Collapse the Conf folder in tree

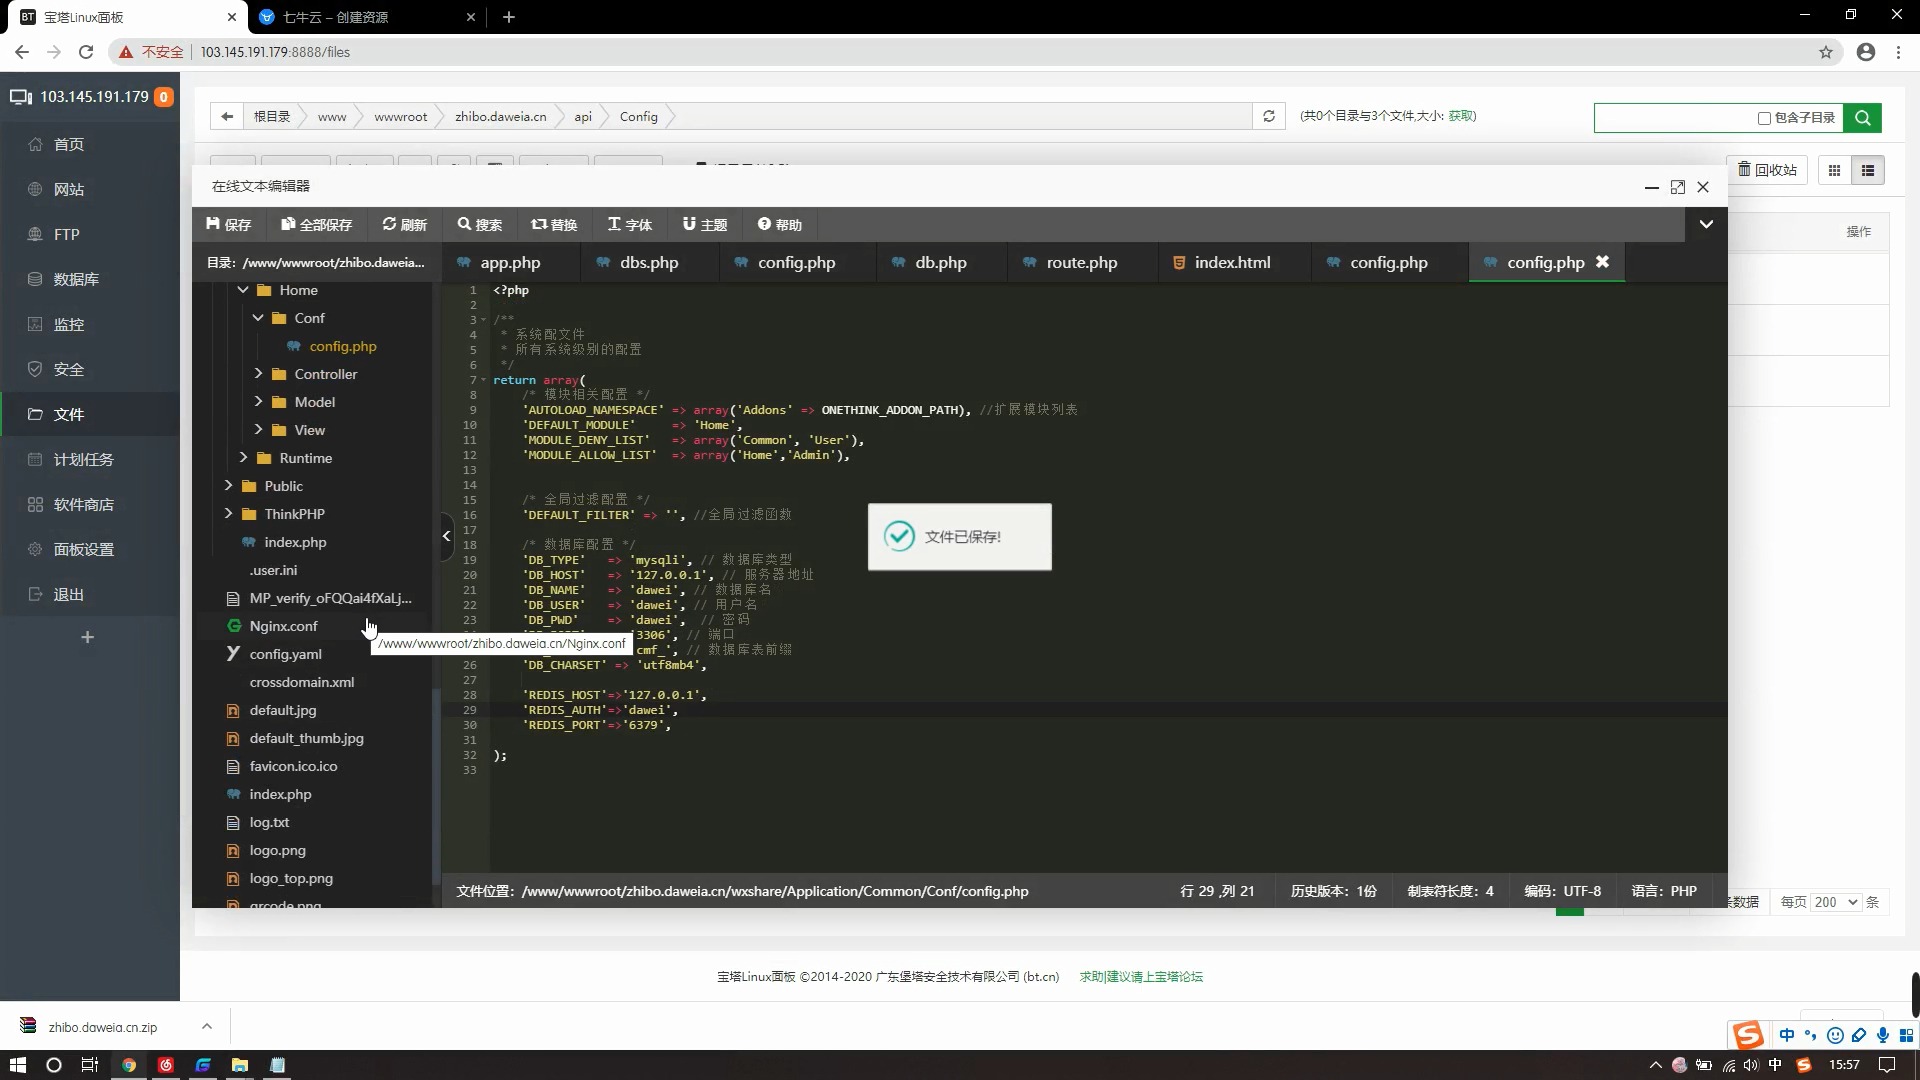(258, 318)
